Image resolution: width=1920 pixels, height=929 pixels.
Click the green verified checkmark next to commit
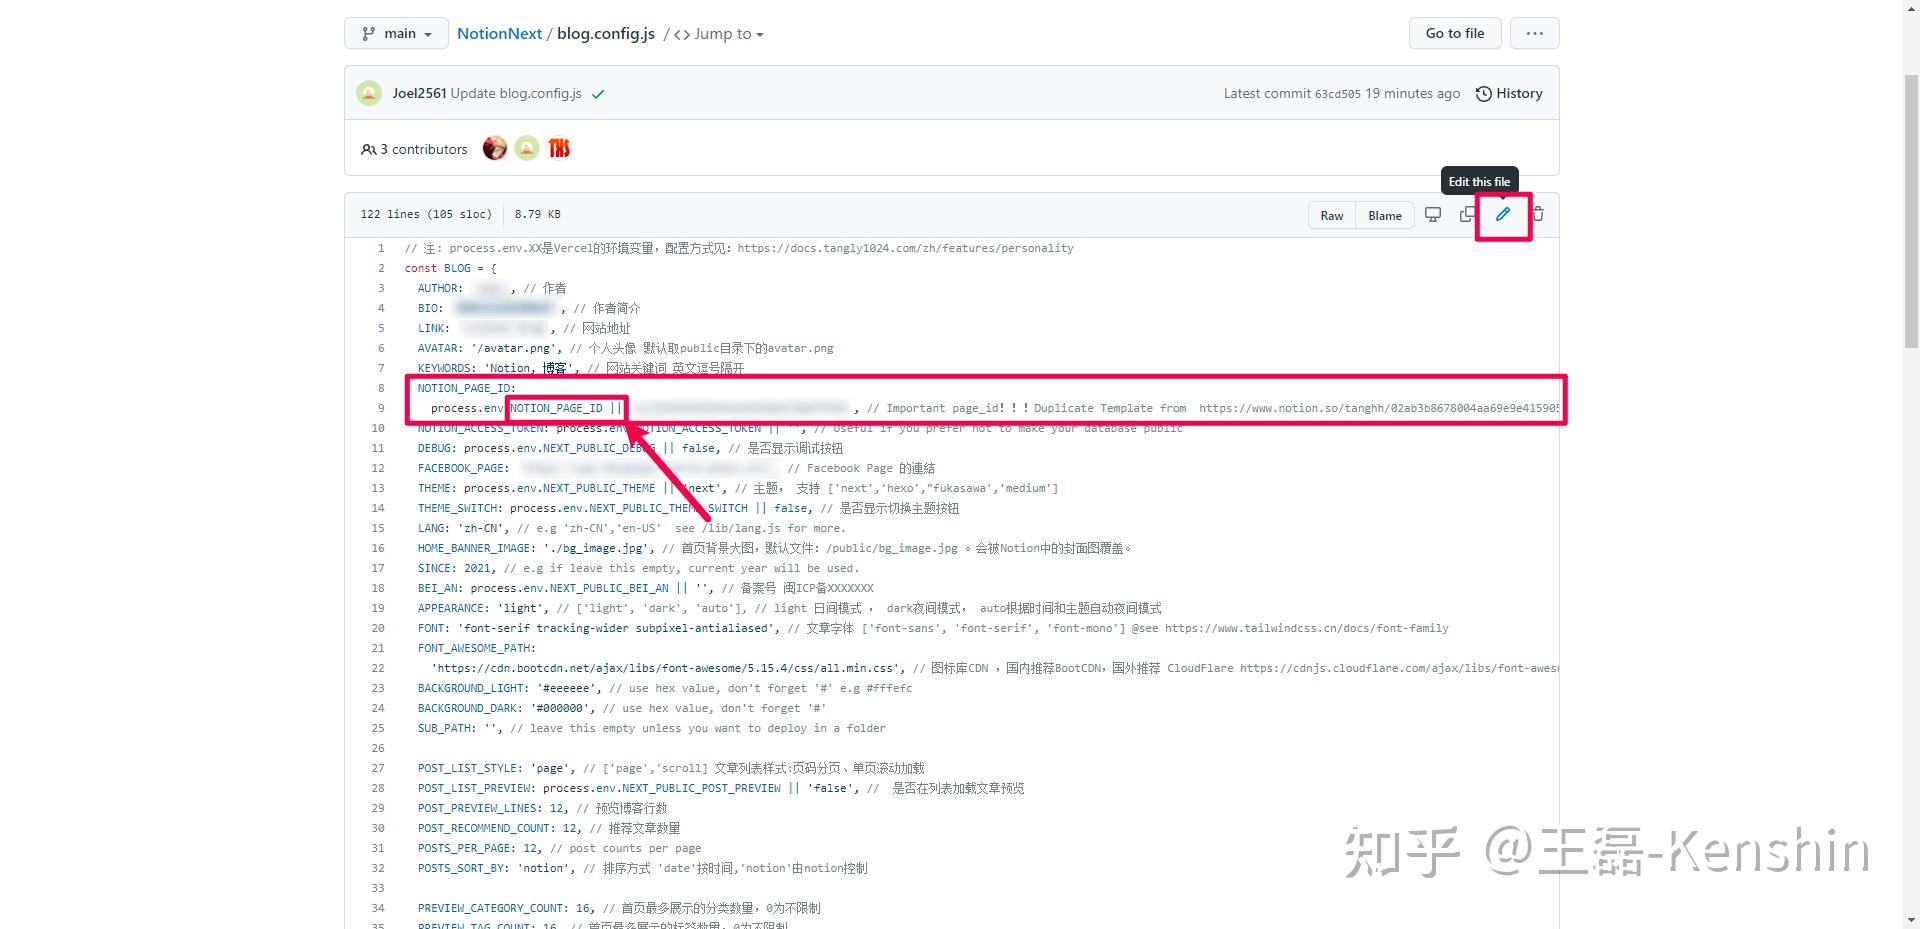(598, 93)
